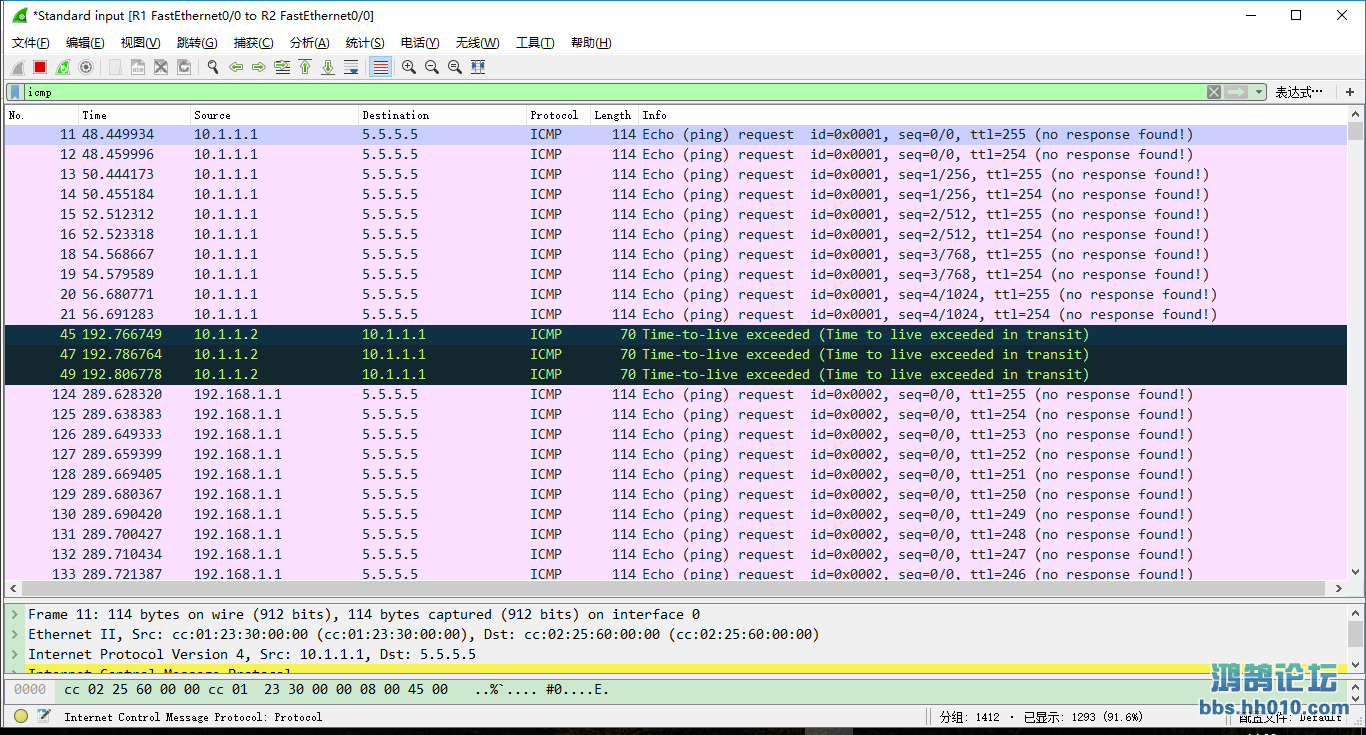Select packet number 11 row
Screen dimensions: 1366x735
coord(676,135)
